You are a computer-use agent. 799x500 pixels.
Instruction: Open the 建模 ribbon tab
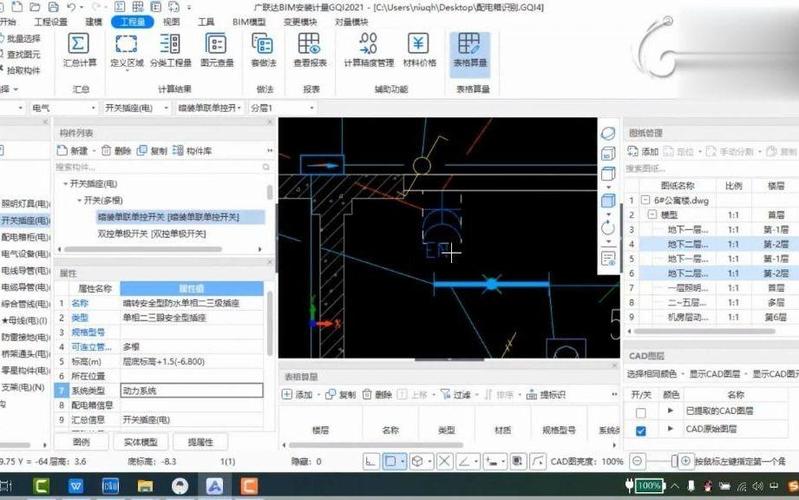click(94, 22)
